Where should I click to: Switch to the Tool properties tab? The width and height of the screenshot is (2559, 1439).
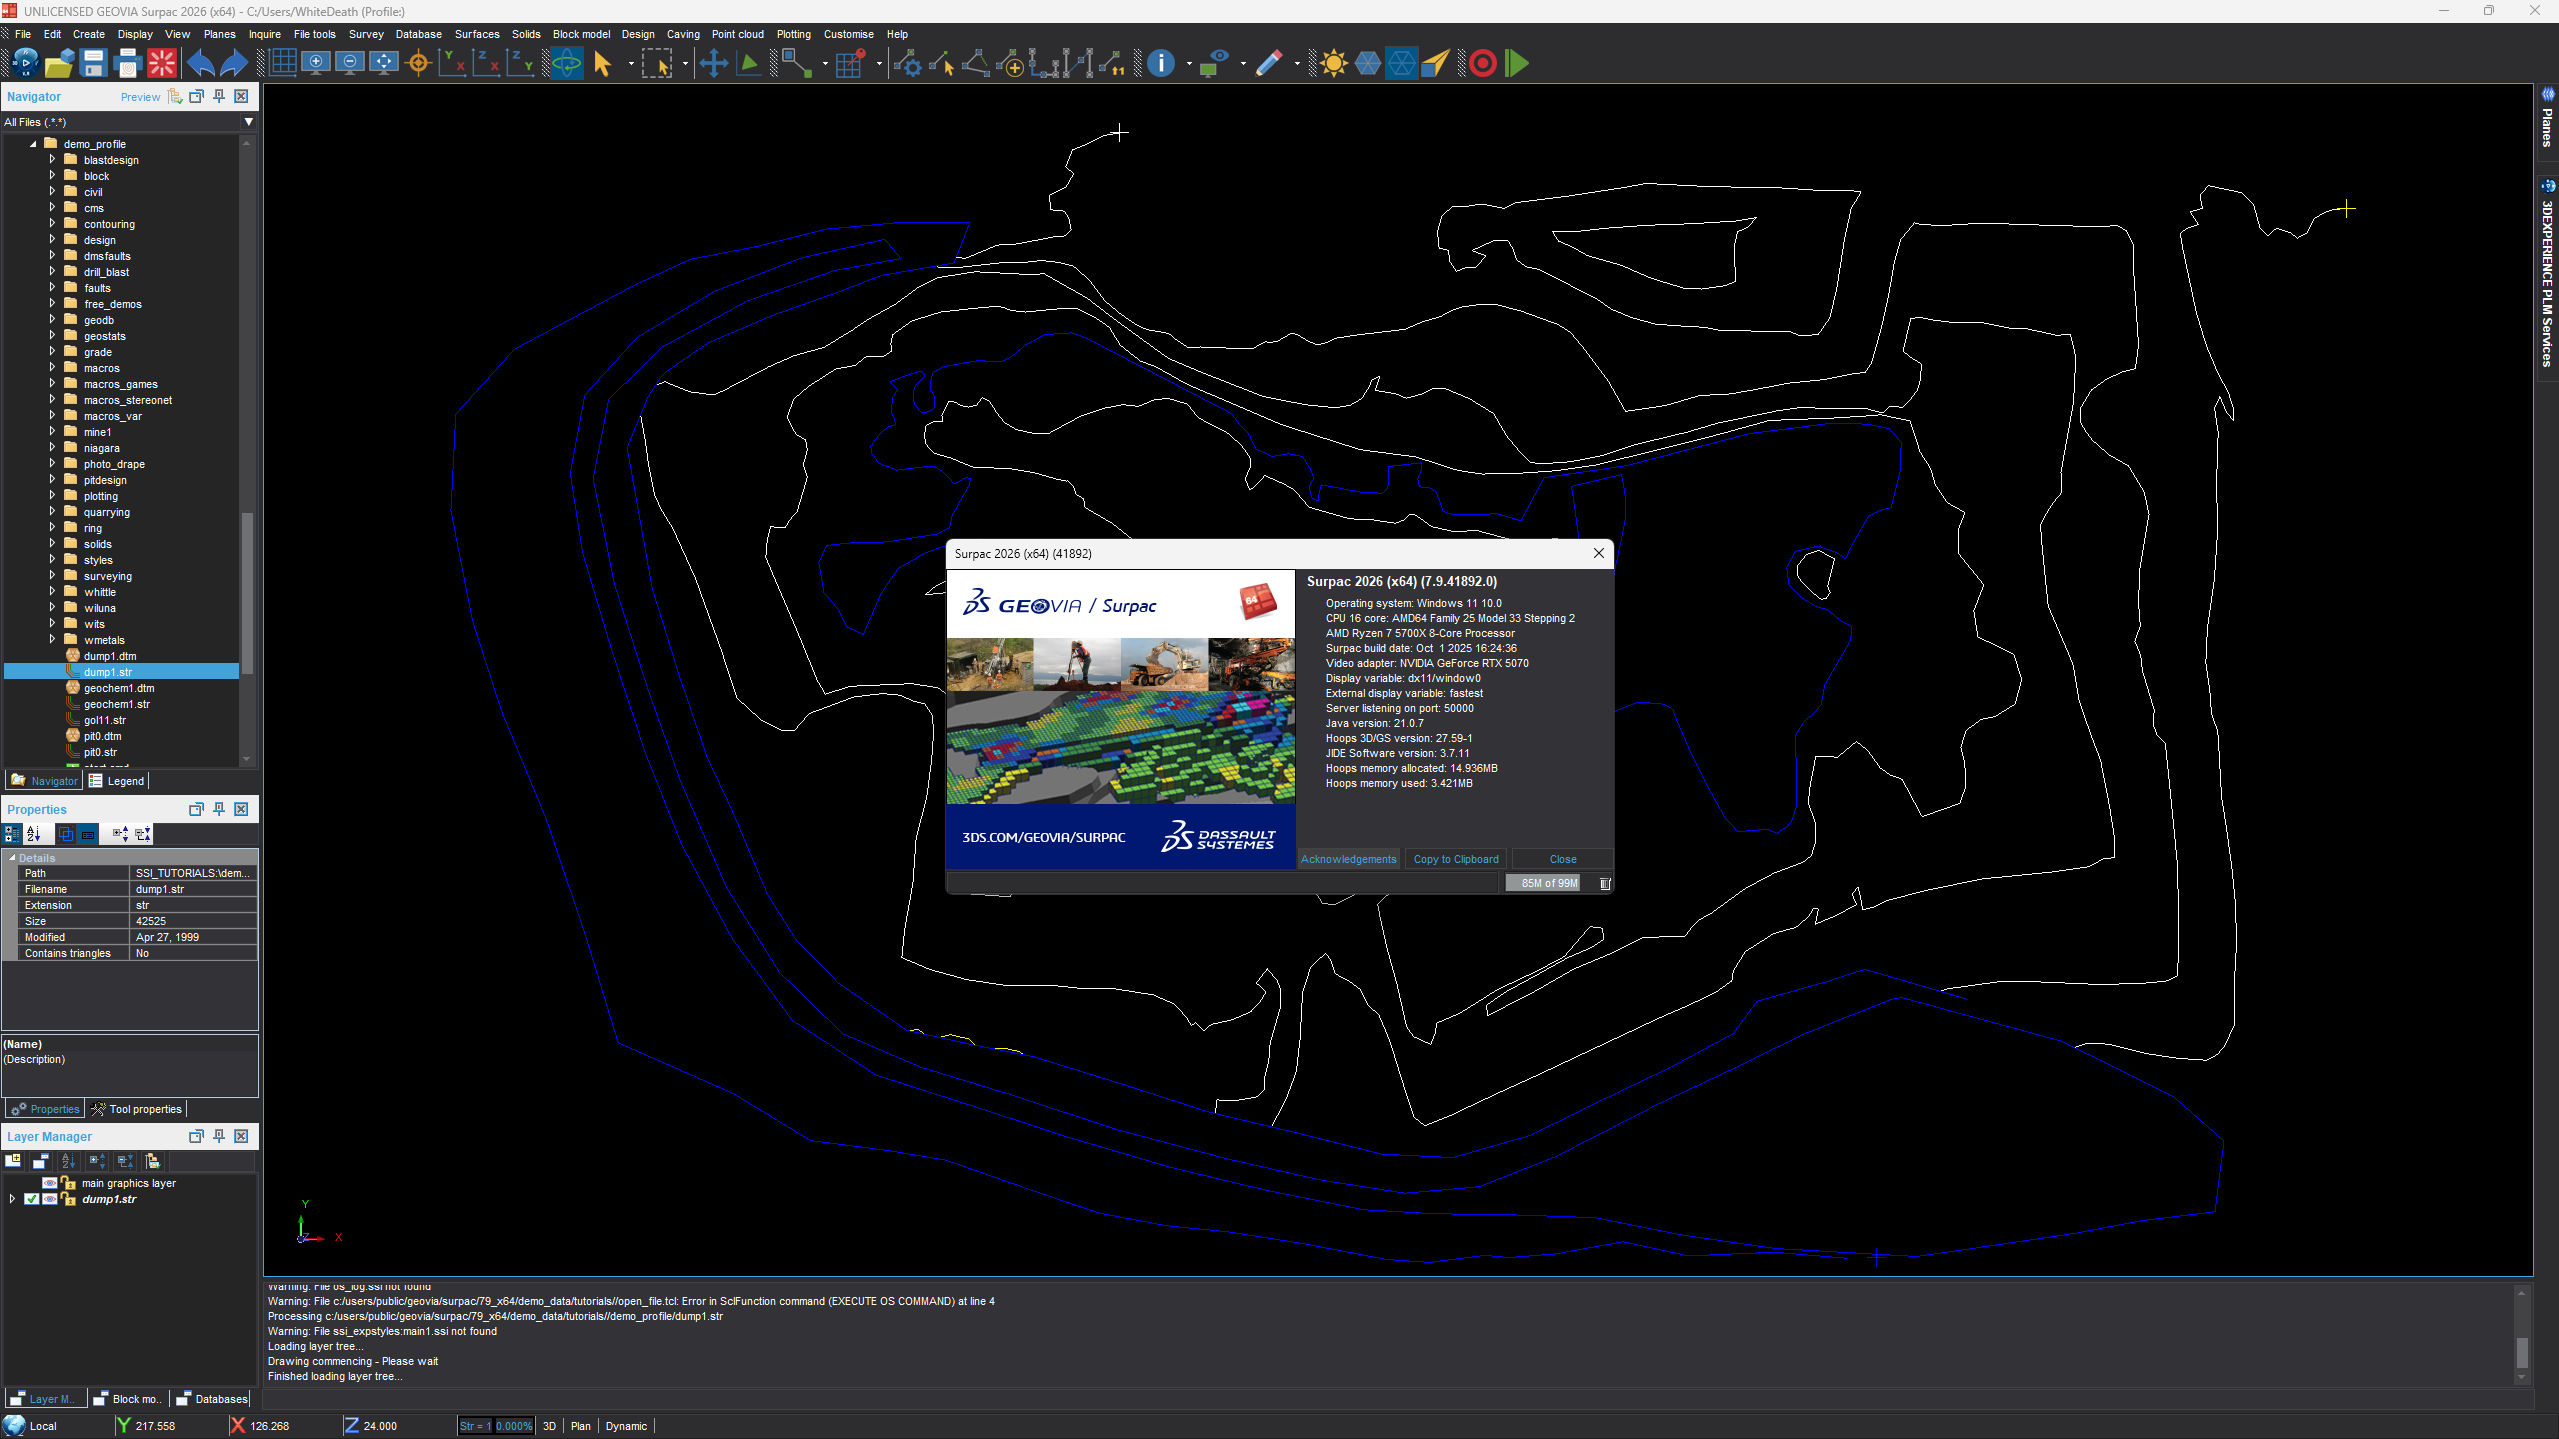click(x=137, y=1109)
